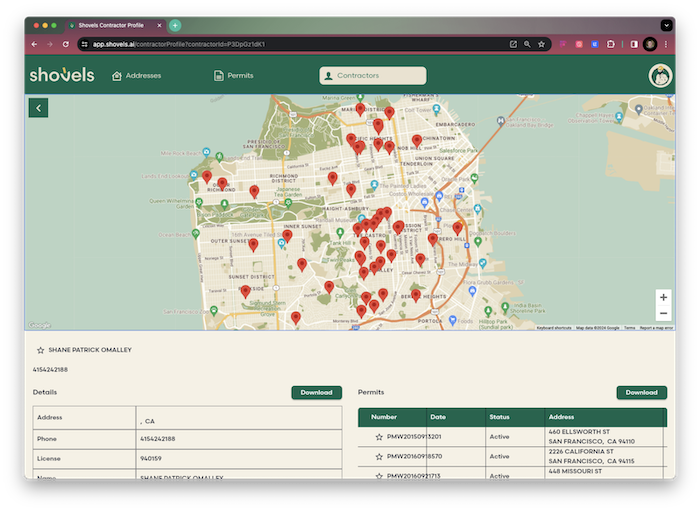Click the red pin near Potrero Hill
The width and height of the screenshot is (700, 511).
(433, 239)
